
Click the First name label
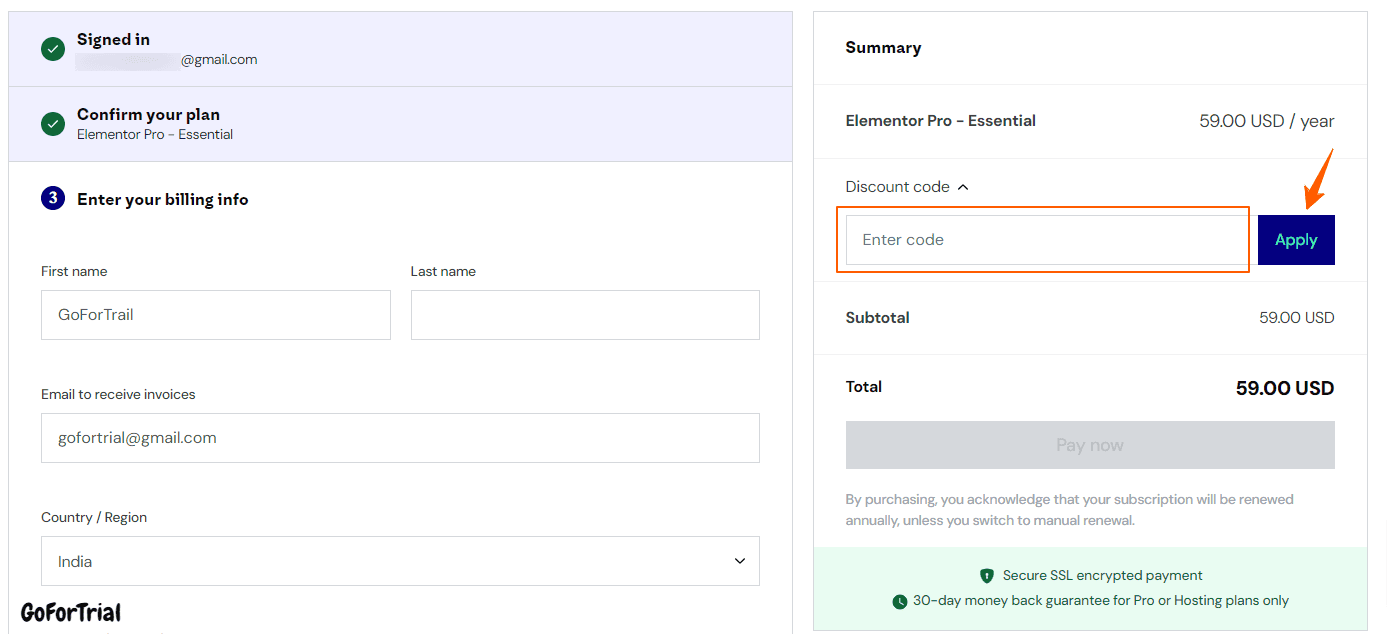coord(74,271)
